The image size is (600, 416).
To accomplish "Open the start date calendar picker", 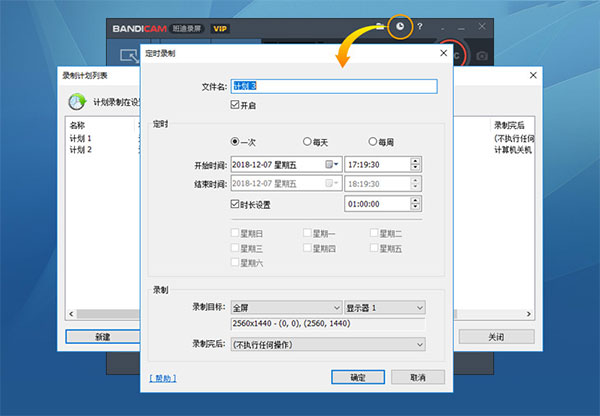I will click(332, 165).
